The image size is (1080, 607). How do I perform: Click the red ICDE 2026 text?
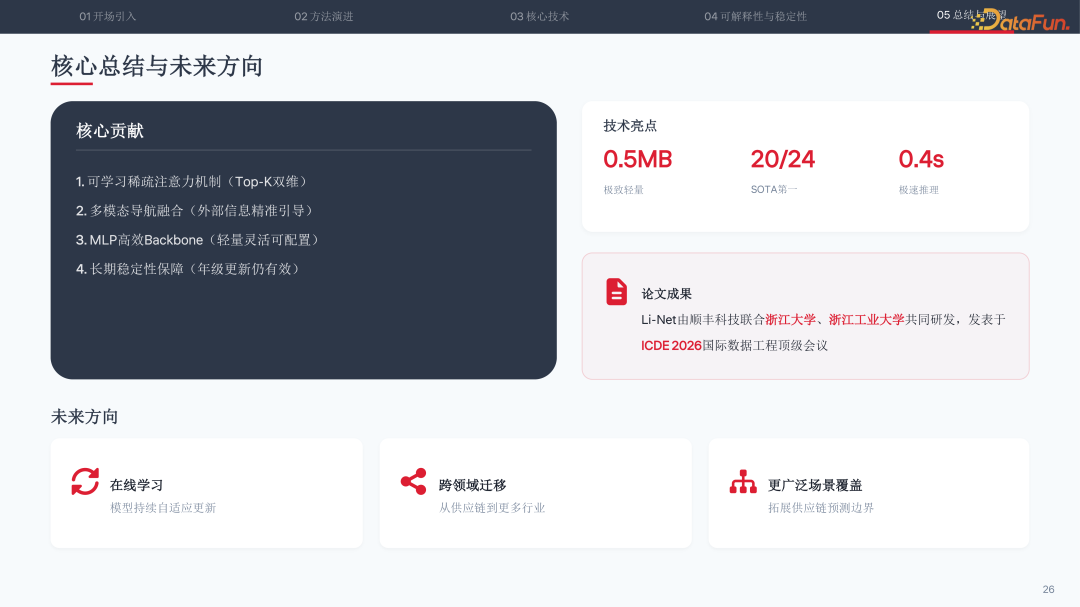click(672, 345)
